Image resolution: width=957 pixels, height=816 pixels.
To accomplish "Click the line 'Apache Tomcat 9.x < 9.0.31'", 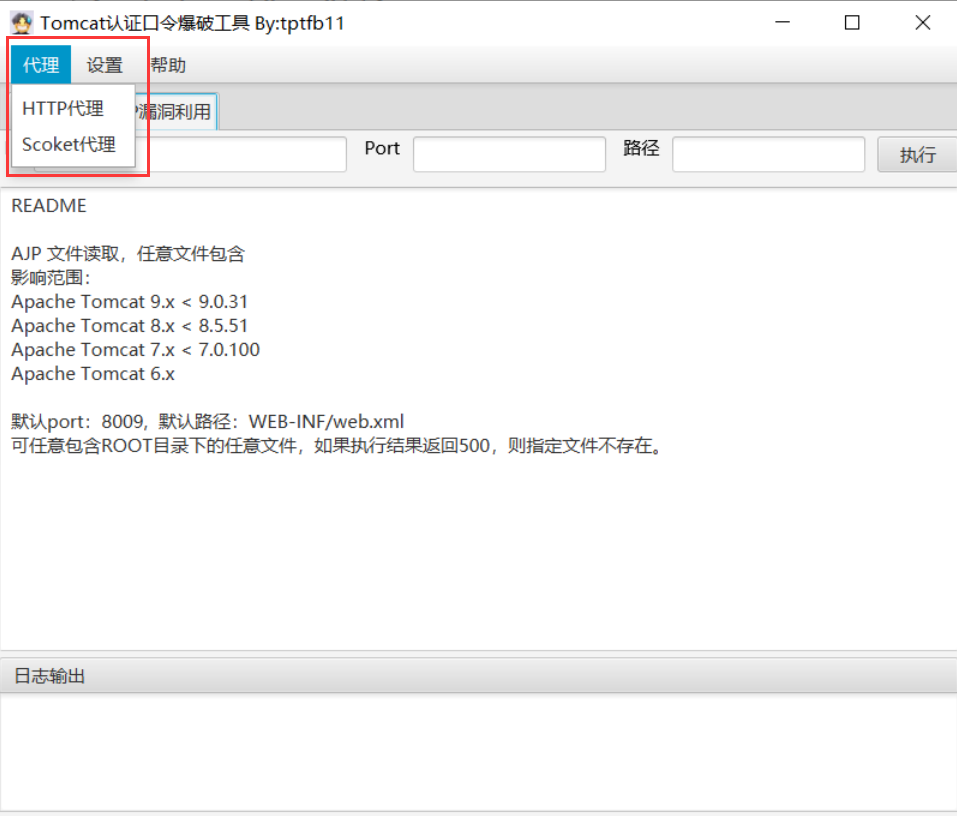I will tap(129, 301).
